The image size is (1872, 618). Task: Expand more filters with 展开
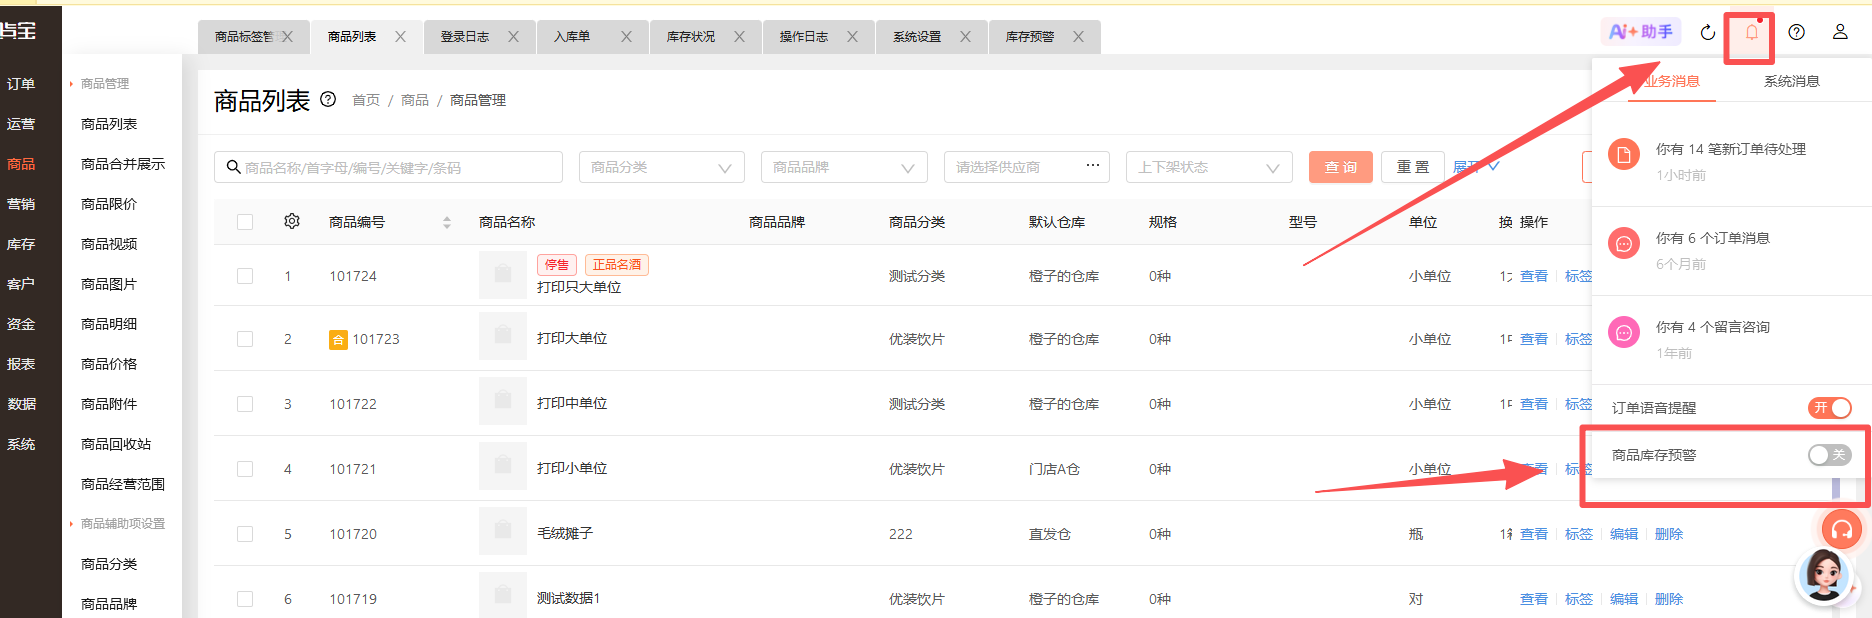coord(1476,167)
